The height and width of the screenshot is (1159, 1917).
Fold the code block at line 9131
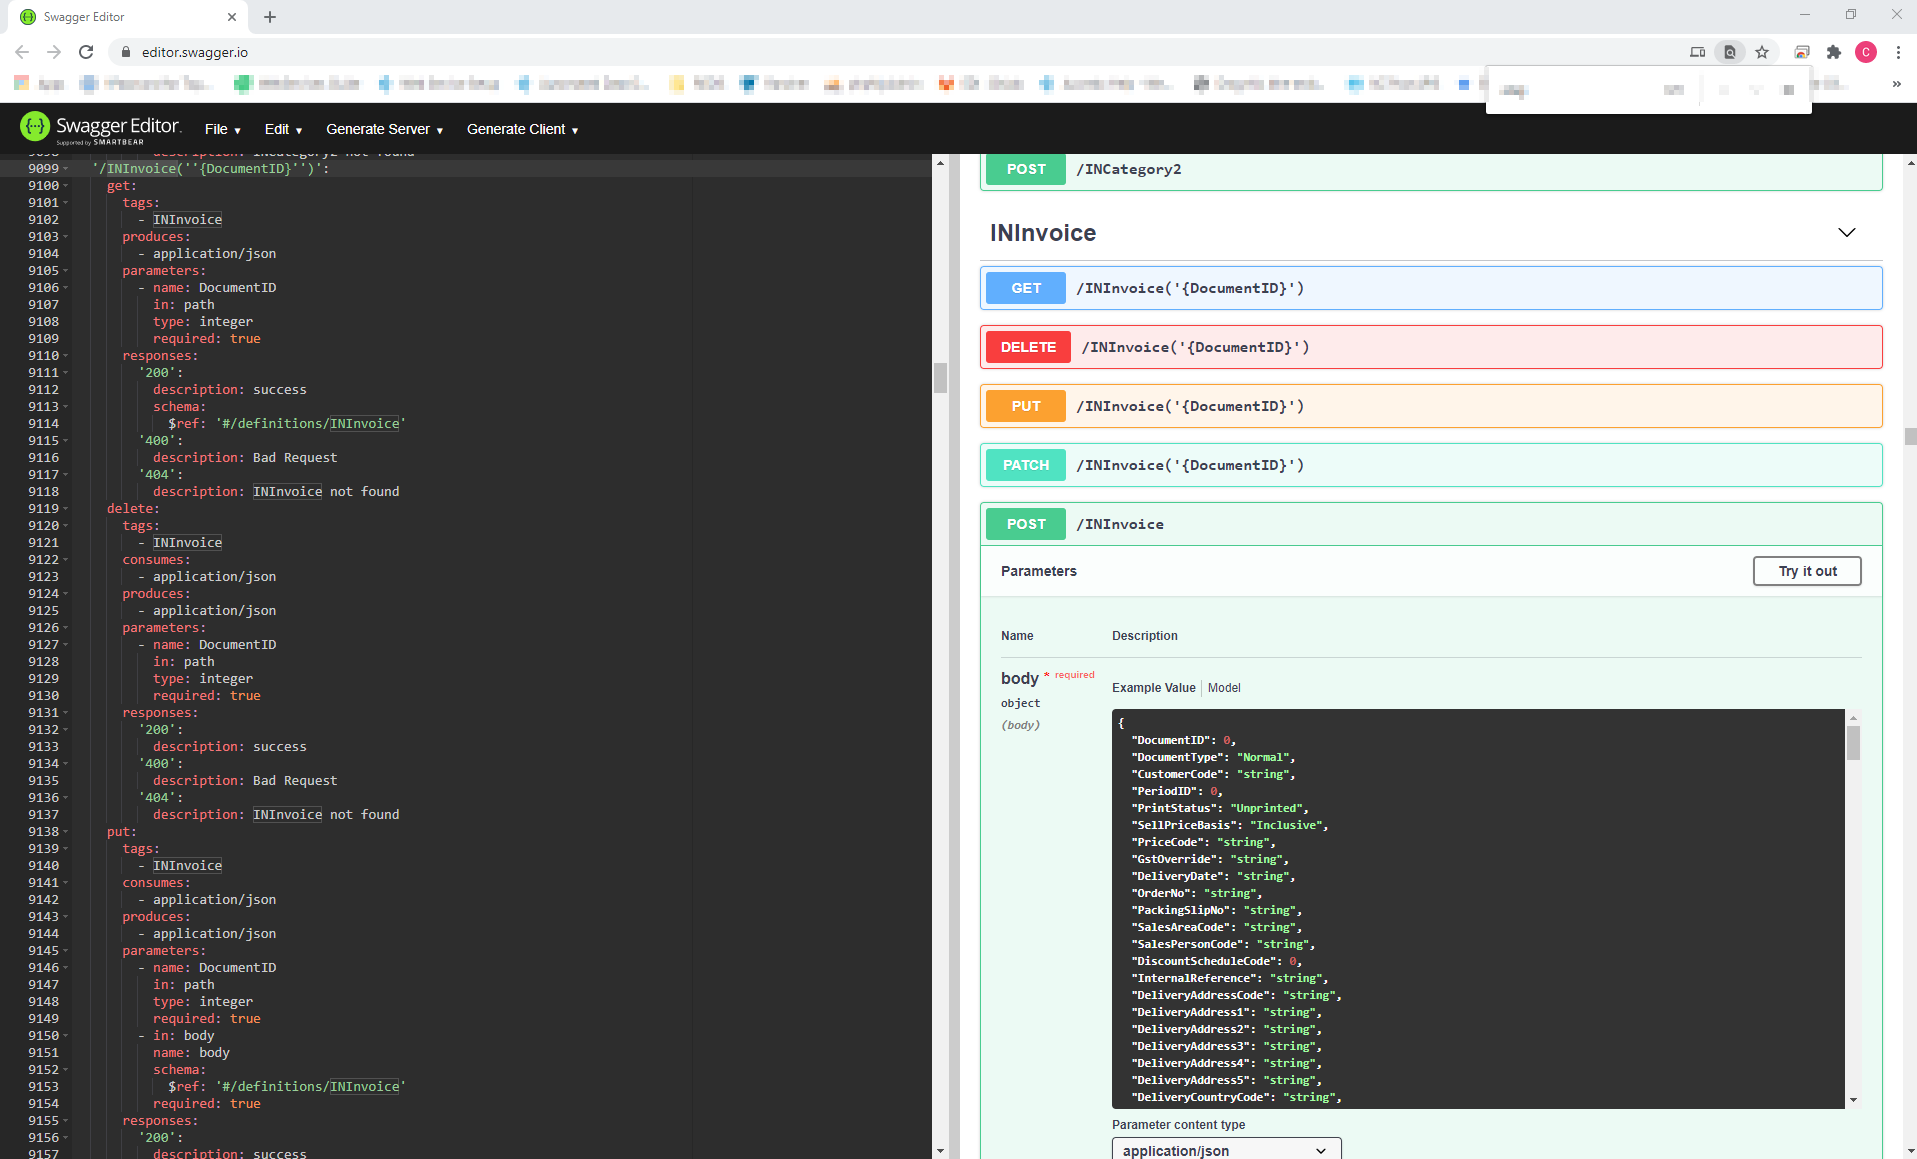click(x=66, y=713)
